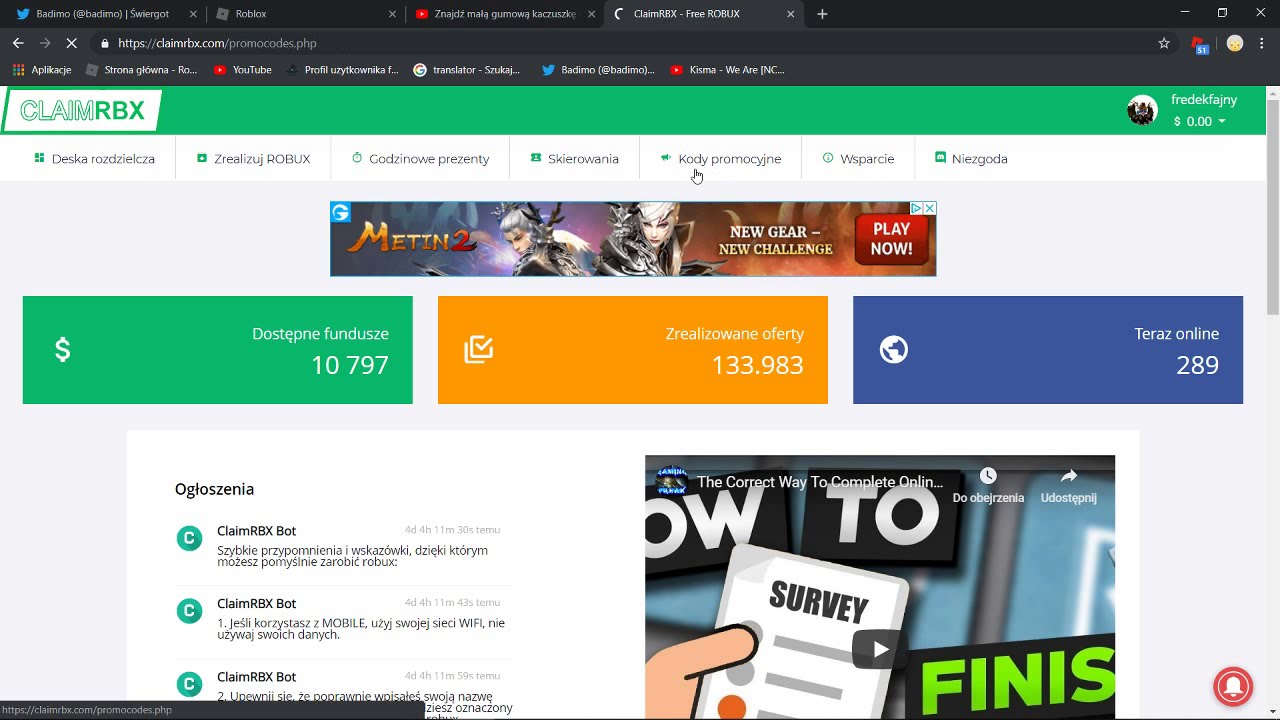Click the first ClaimRBX Bot avatar
This screenshot has width=1280, height=720.
tap(189, 539)
